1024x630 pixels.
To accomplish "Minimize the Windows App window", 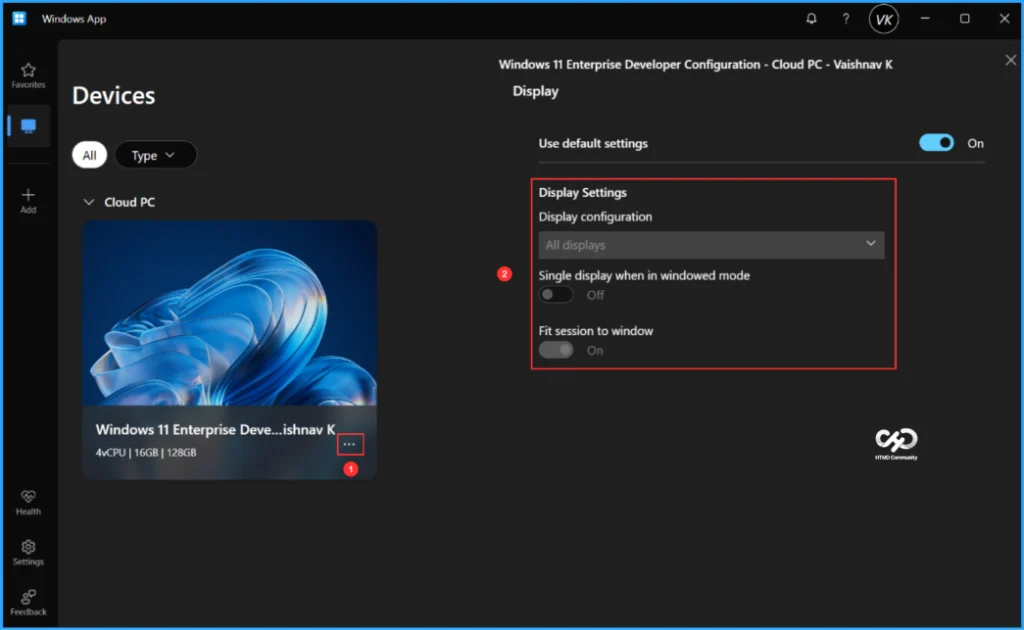I will 925,18.
